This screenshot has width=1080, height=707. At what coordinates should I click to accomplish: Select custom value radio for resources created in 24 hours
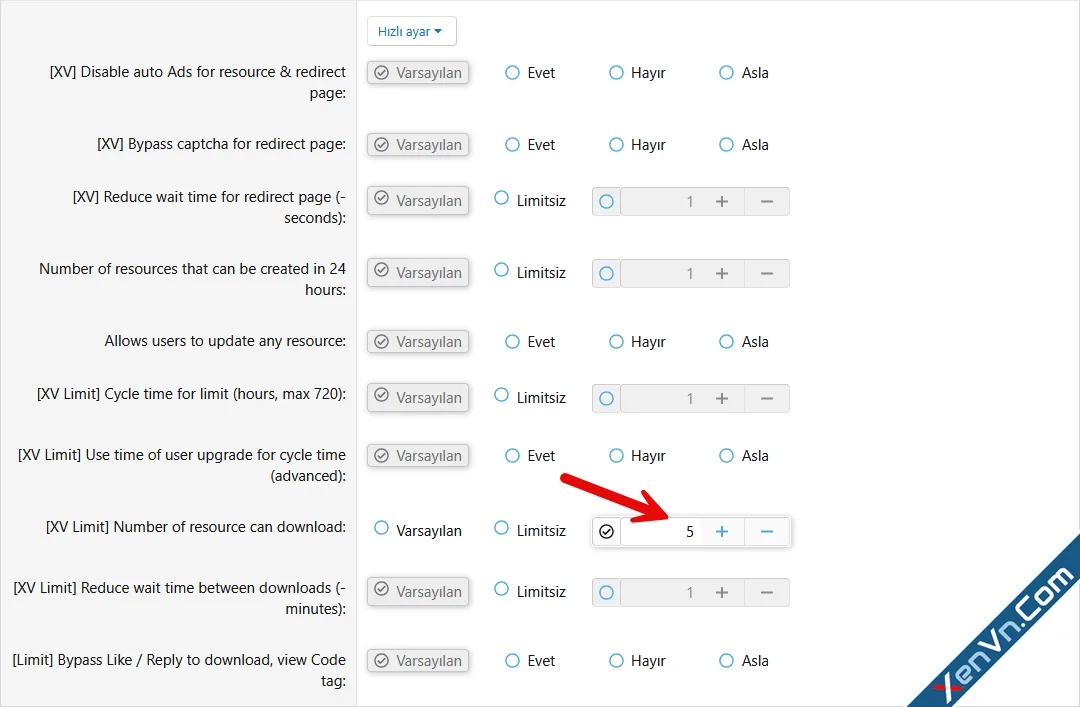pos(606,274)
